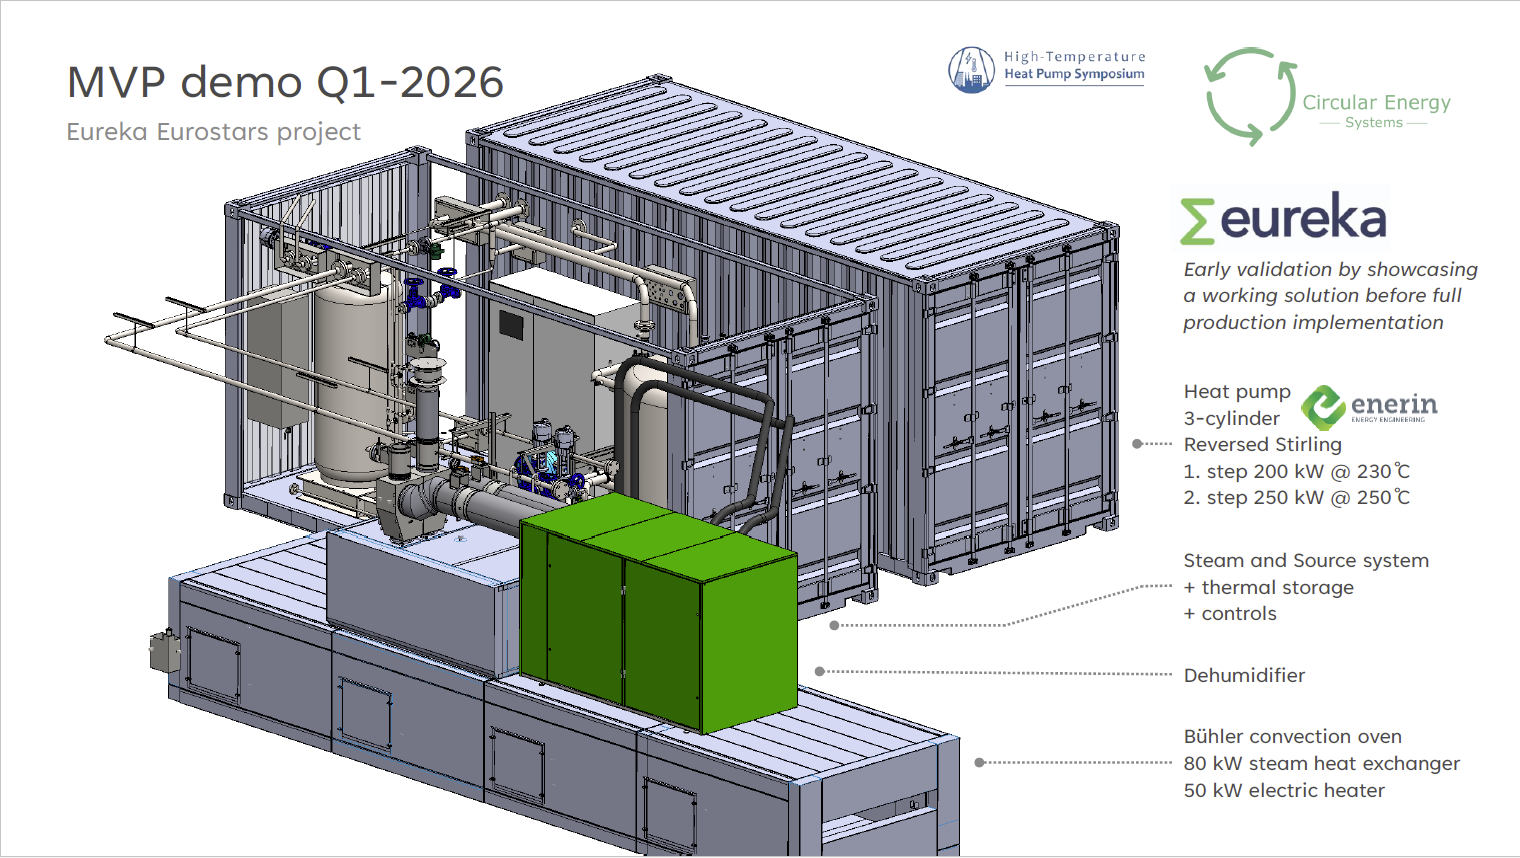Click '80 kW steam heat exchanger' line
This screenshot has width=1520, height=858.
click(1322, 764)
